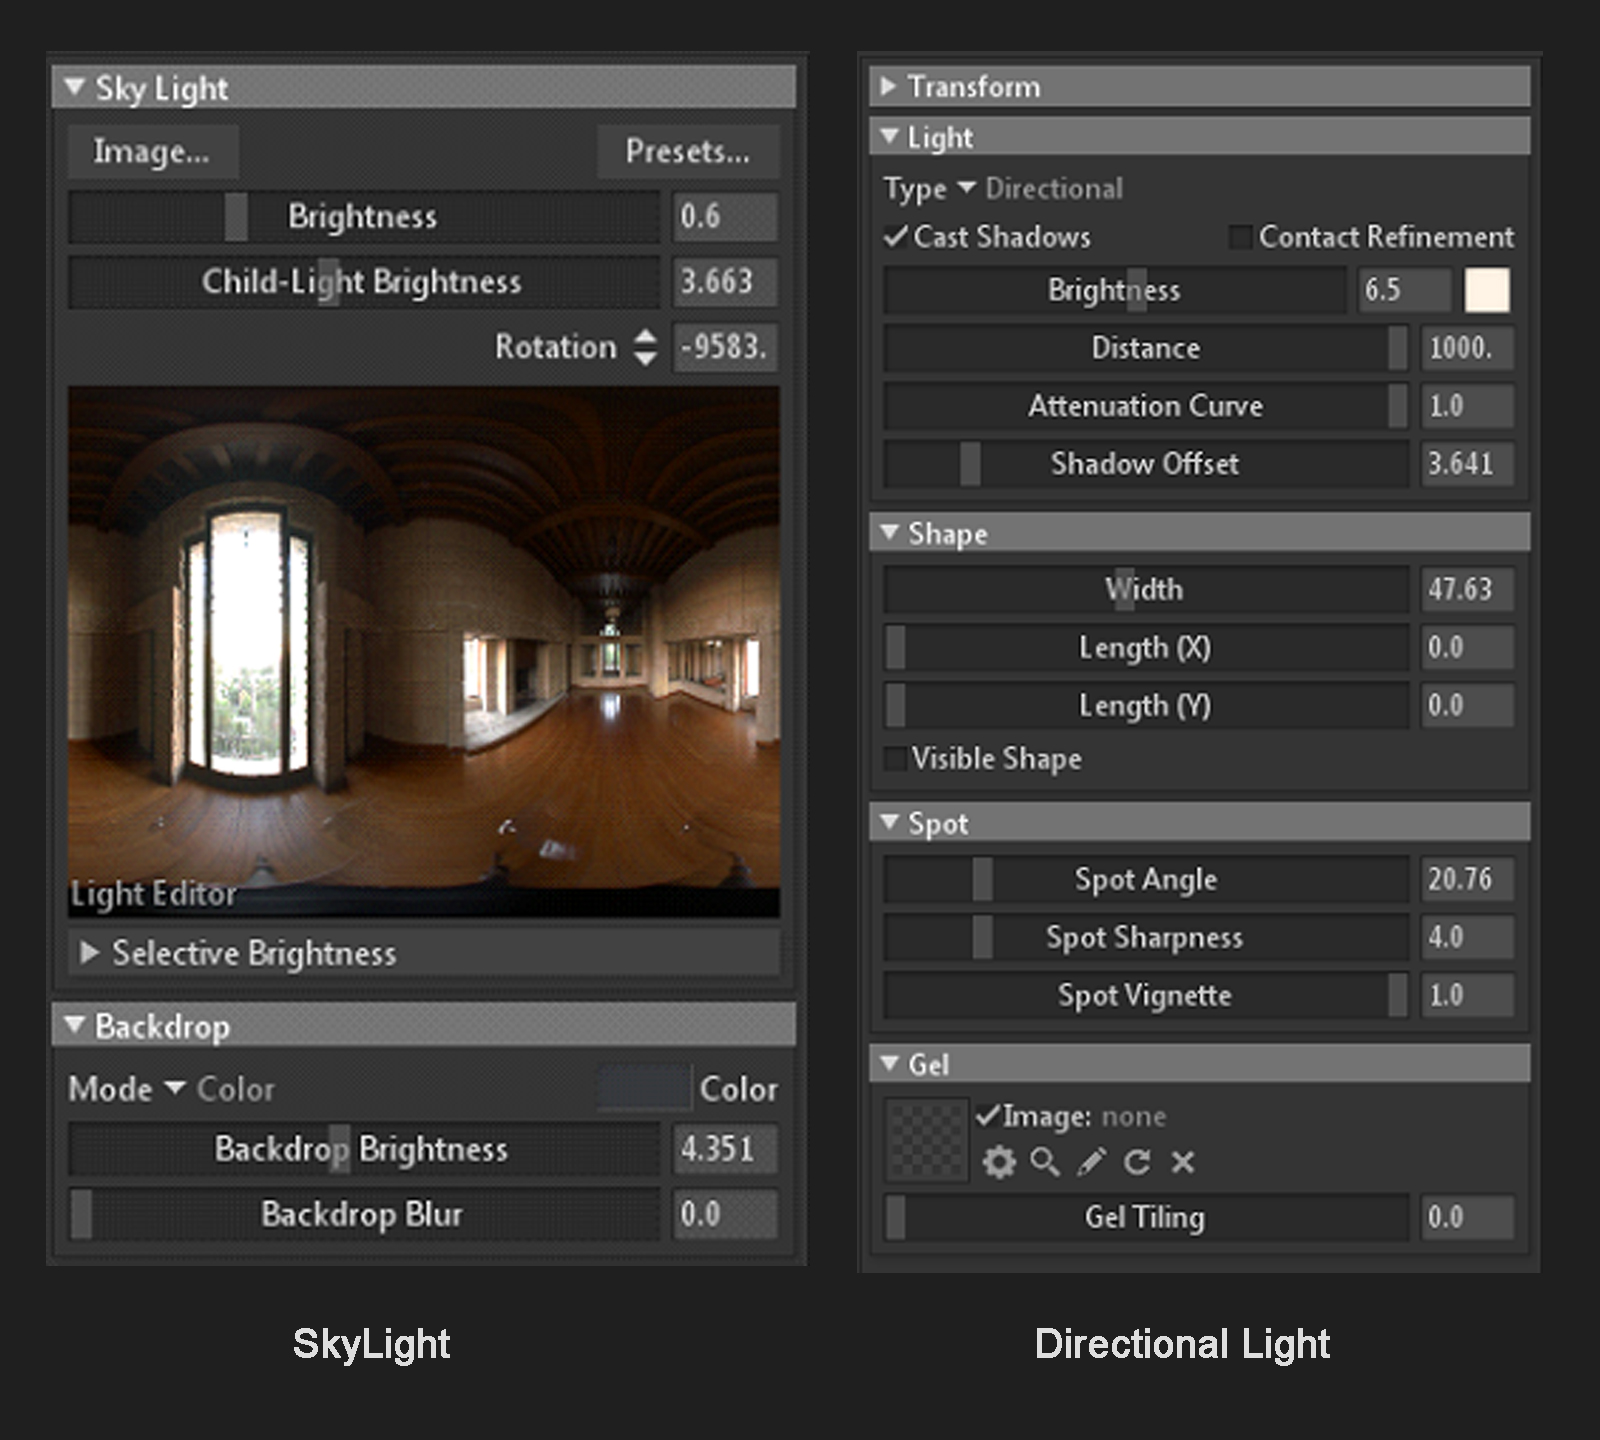Click the Image... button
The width and height of the screenshot is (1600, 1440).
tap(152, 151)
